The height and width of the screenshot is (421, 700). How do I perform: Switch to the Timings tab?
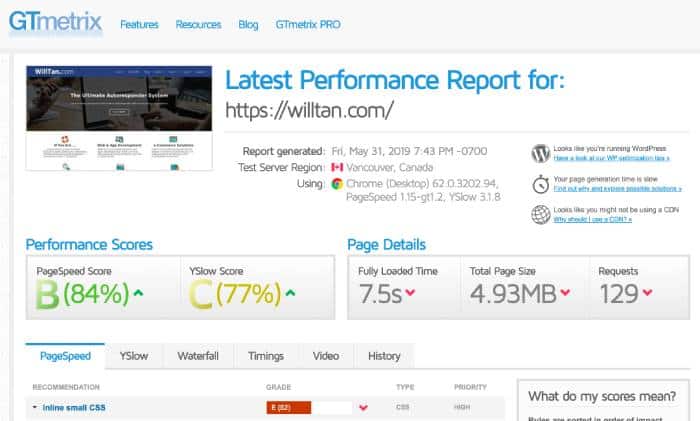click(x=266, y=356)
